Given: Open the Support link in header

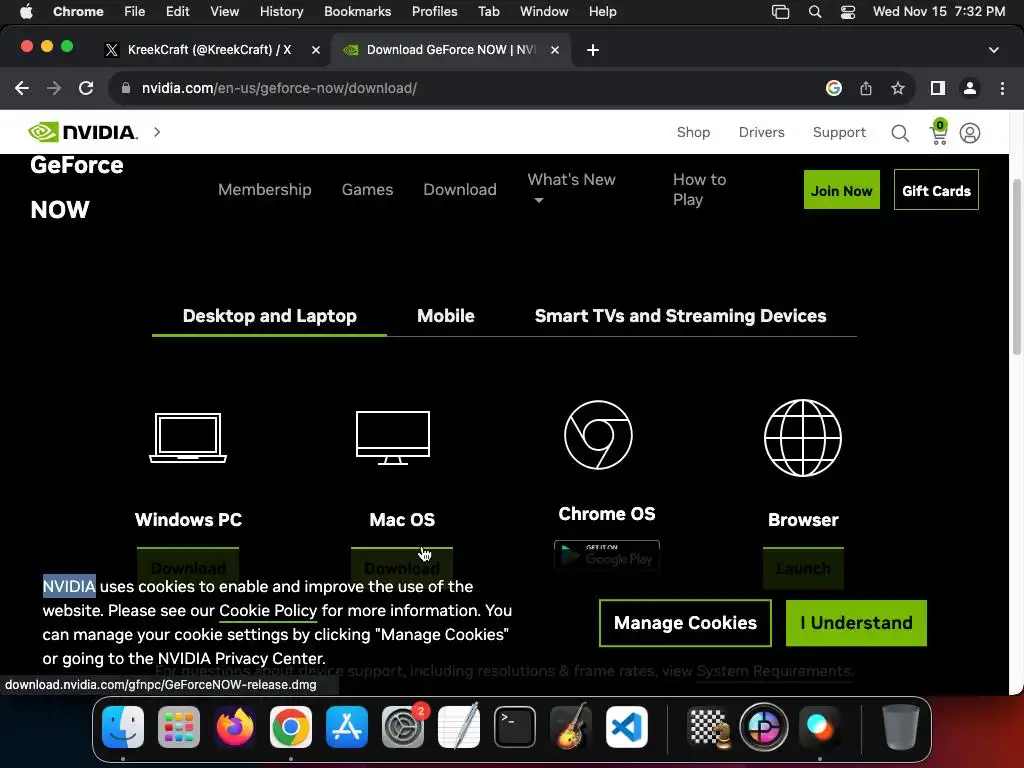Looking at the screenshot, I should coord(839,133).
